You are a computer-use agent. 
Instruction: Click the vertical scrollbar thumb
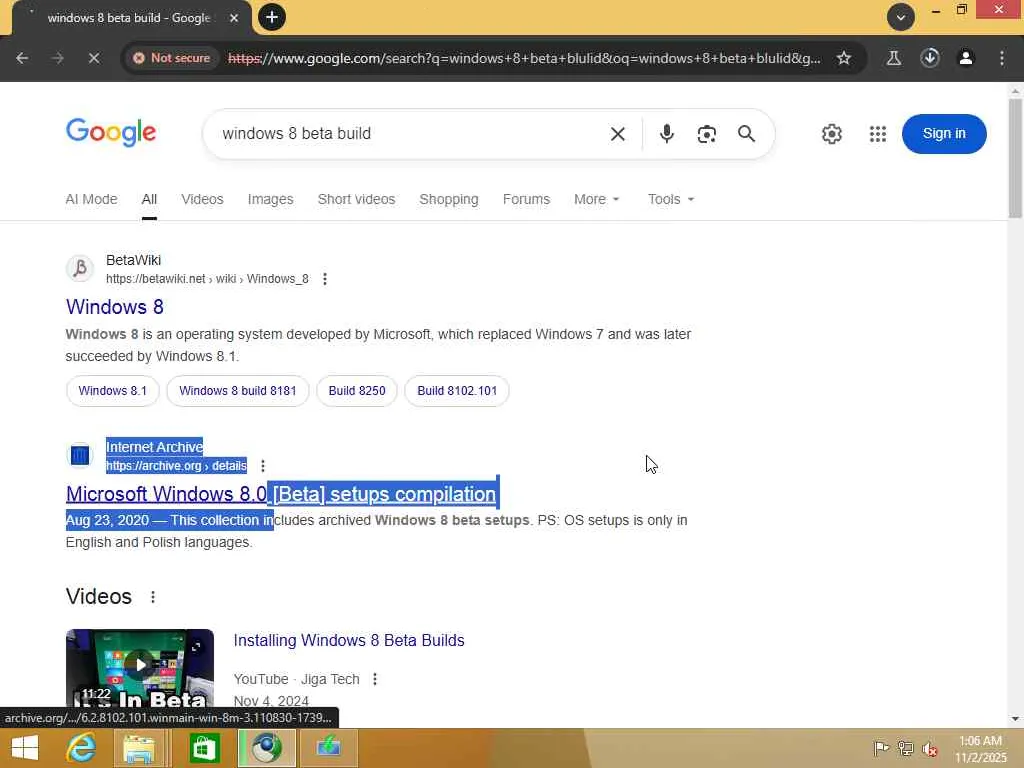[x=1015, y=158]
